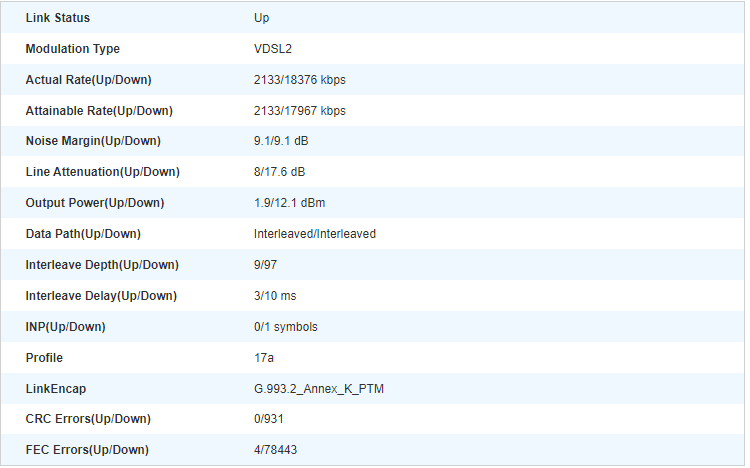
Task: Select the Profile value 17a
Action: [264, 358]
